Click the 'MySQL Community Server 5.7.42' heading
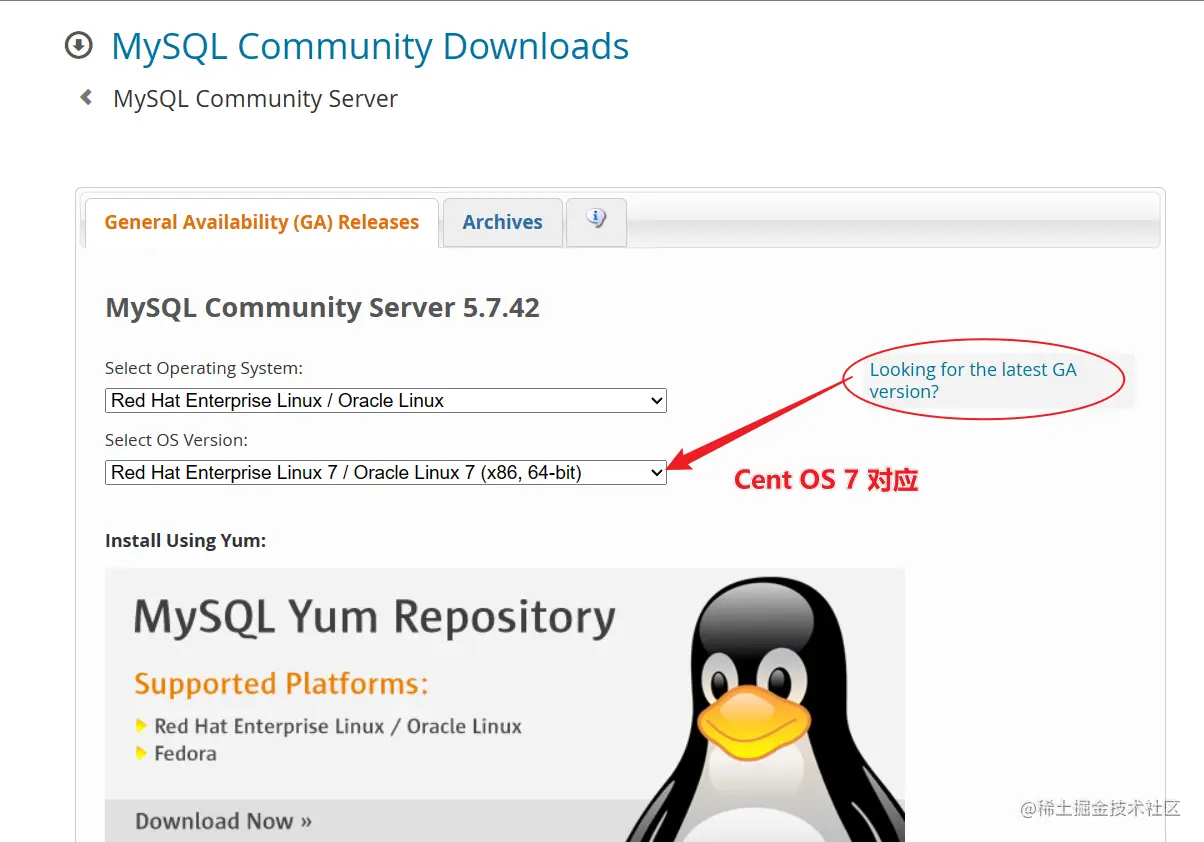The height and width of the screenshot is (842, 1204). click(322, 307)
